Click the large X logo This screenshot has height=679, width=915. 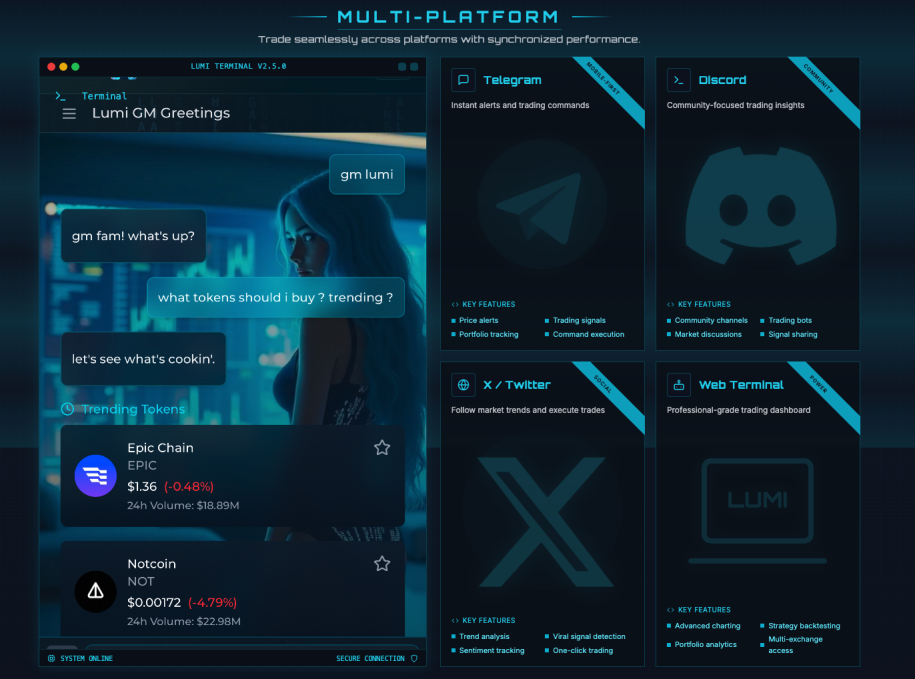coord(546,522)
